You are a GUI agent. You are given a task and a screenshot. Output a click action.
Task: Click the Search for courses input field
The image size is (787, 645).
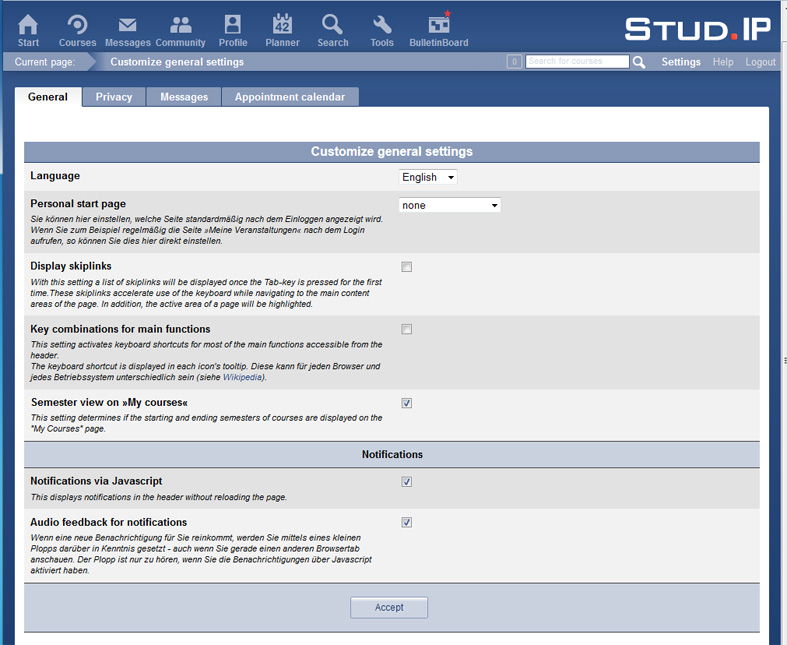(577, 61)
